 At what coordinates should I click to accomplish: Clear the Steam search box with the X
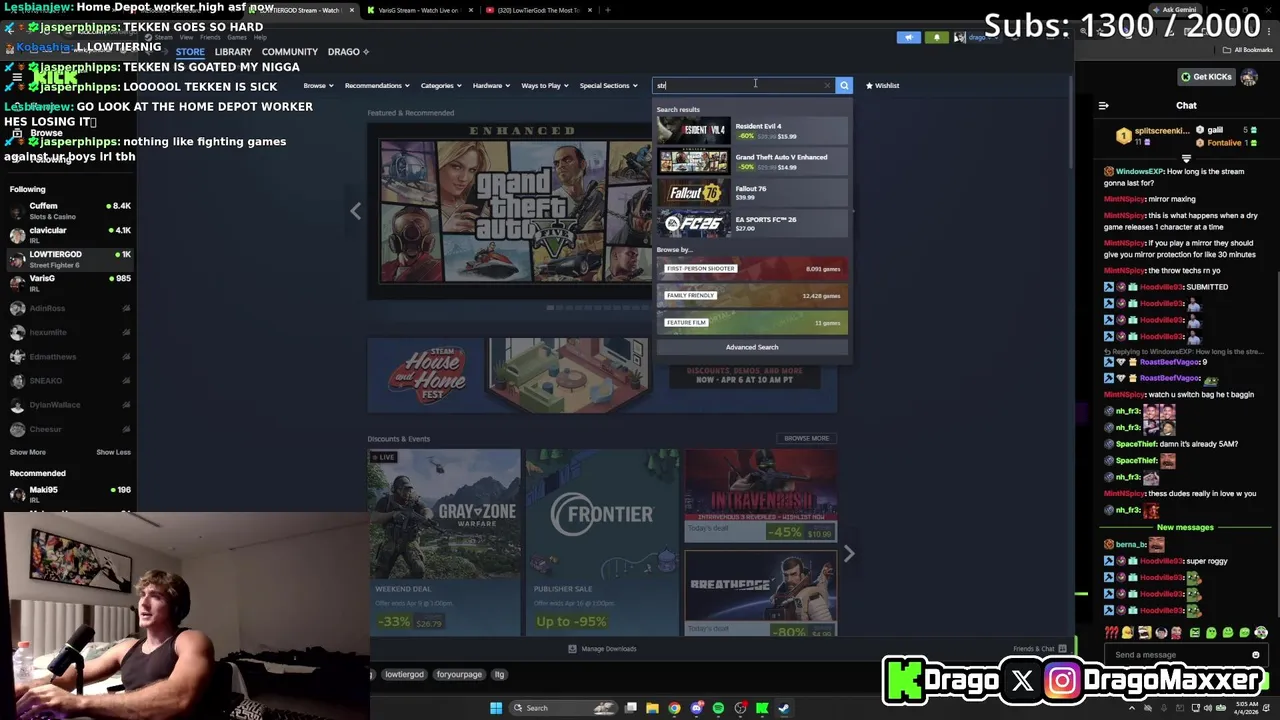(x=827, y=85)
